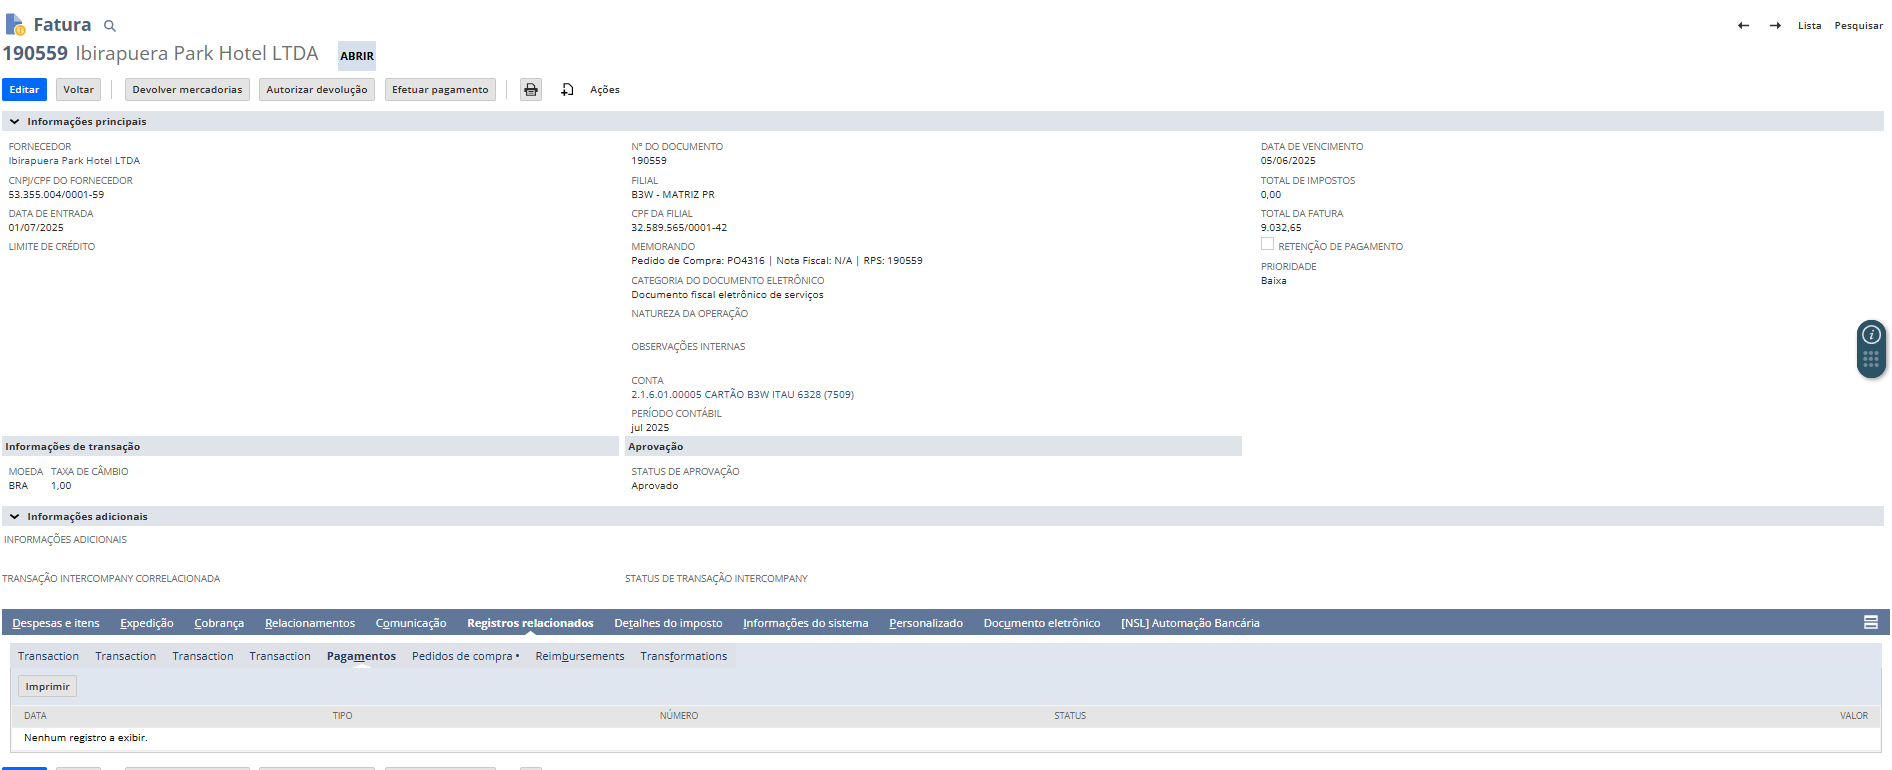This screenshot has height=770, width=1892.
Task: Open the Ações dropdown menu
Action: [604, 90]
